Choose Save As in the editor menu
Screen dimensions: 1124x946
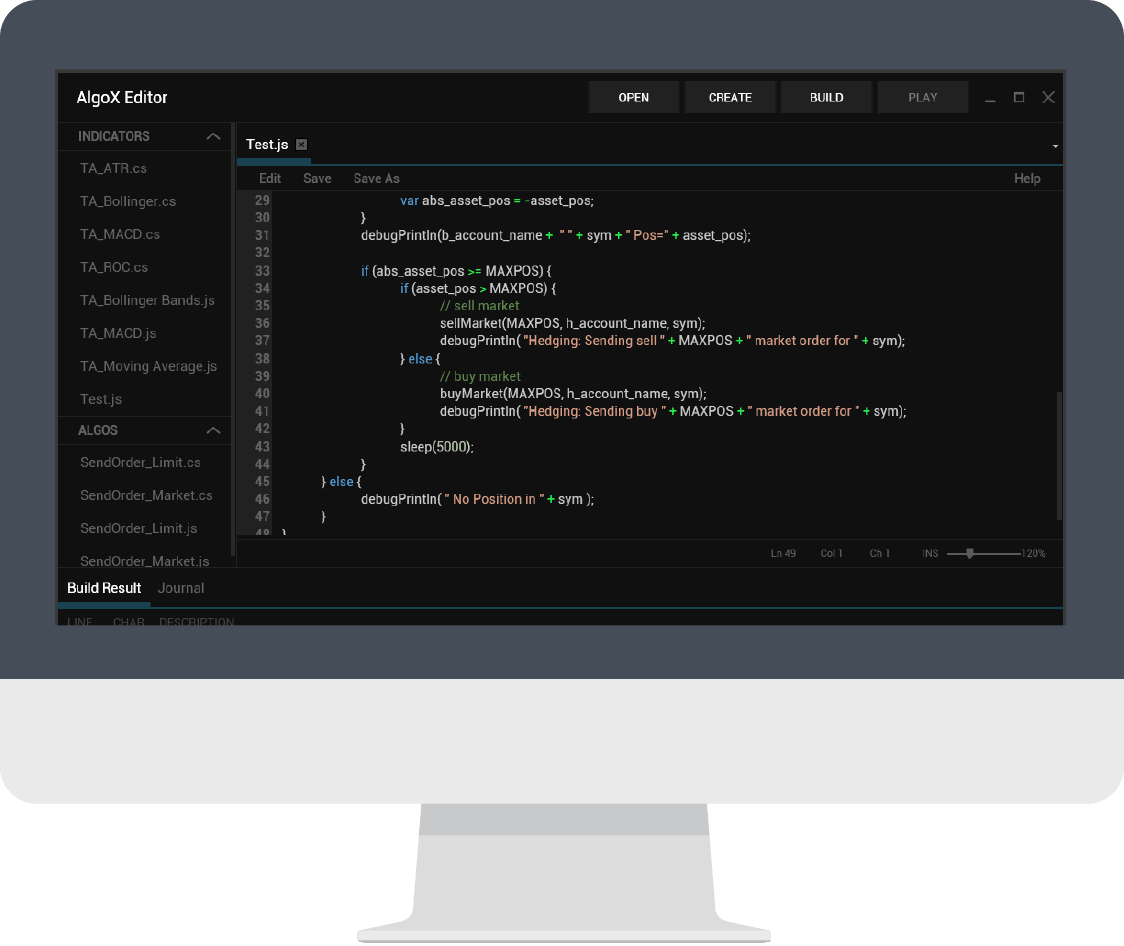tap(376, 178)
